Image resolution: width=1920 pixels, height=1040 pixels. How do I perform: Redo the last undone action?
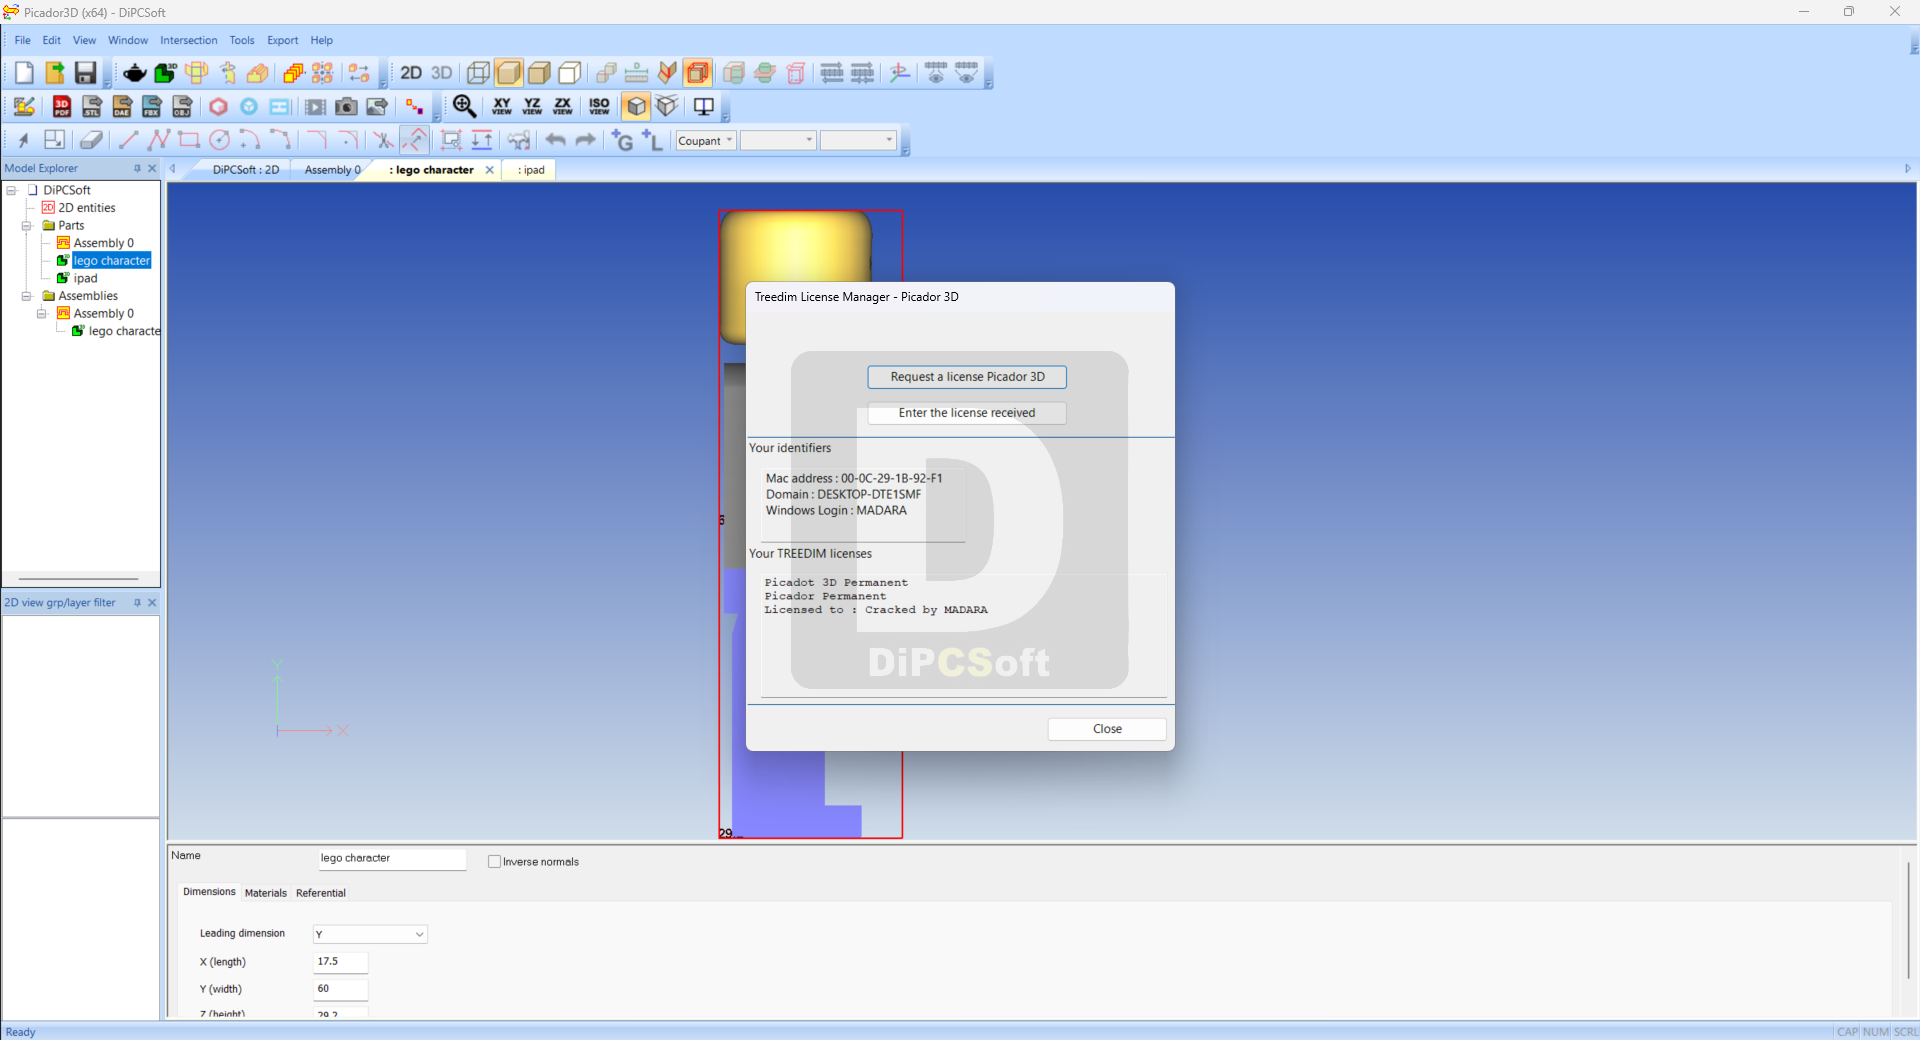(x=586, y=140)
